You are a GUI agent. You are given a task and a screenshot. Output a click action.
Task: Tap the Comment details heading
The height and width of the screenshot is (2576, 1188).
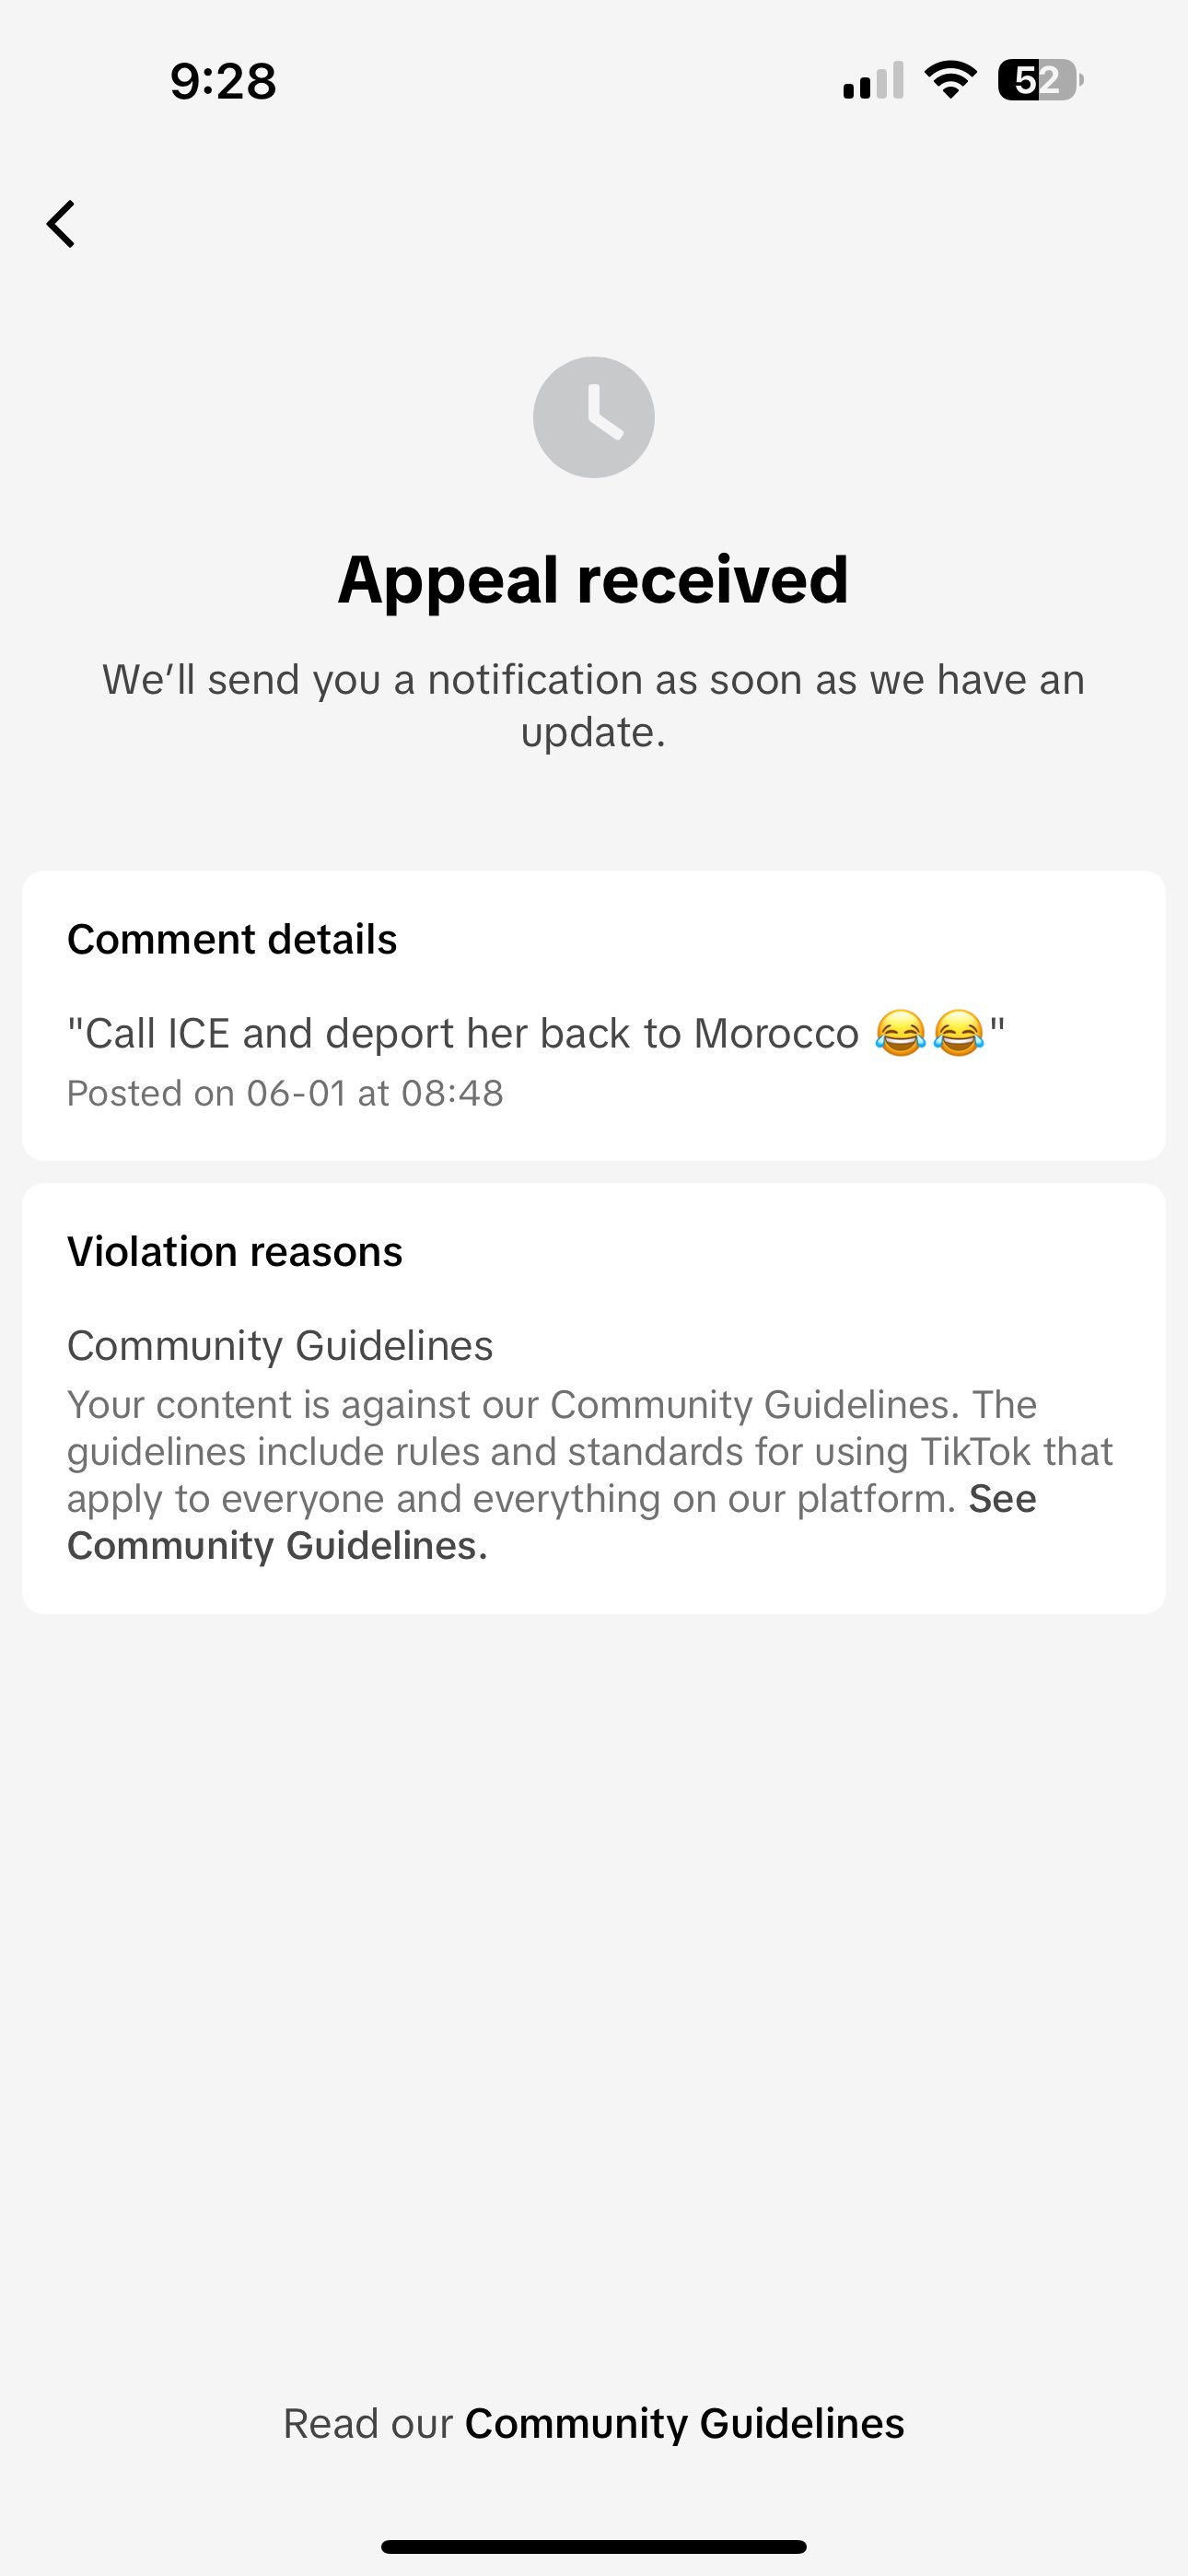coord(232,940)
